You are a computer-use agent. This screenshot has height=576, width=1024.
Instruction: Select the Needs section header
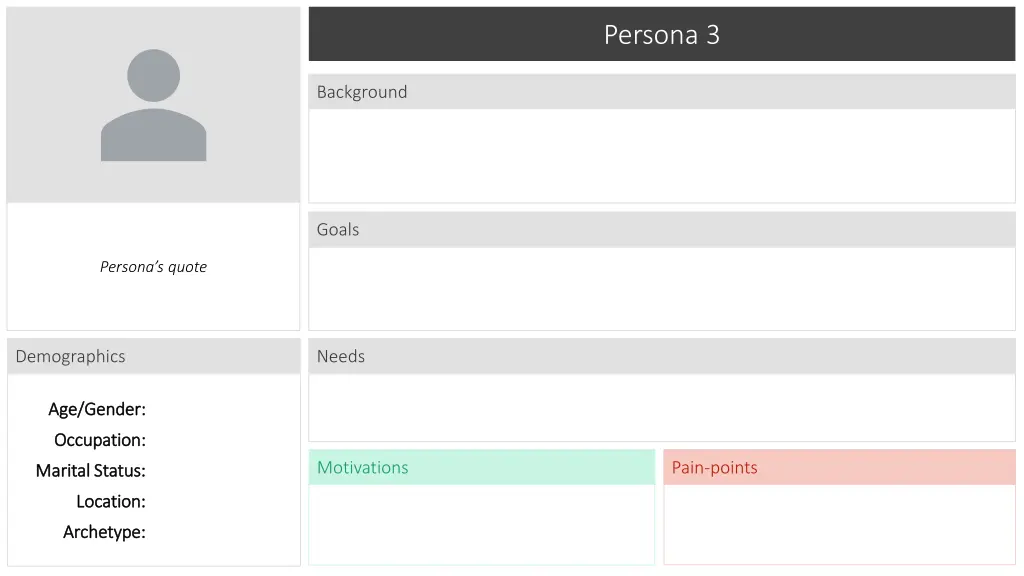pyautogui.click(x=662, y=357)
